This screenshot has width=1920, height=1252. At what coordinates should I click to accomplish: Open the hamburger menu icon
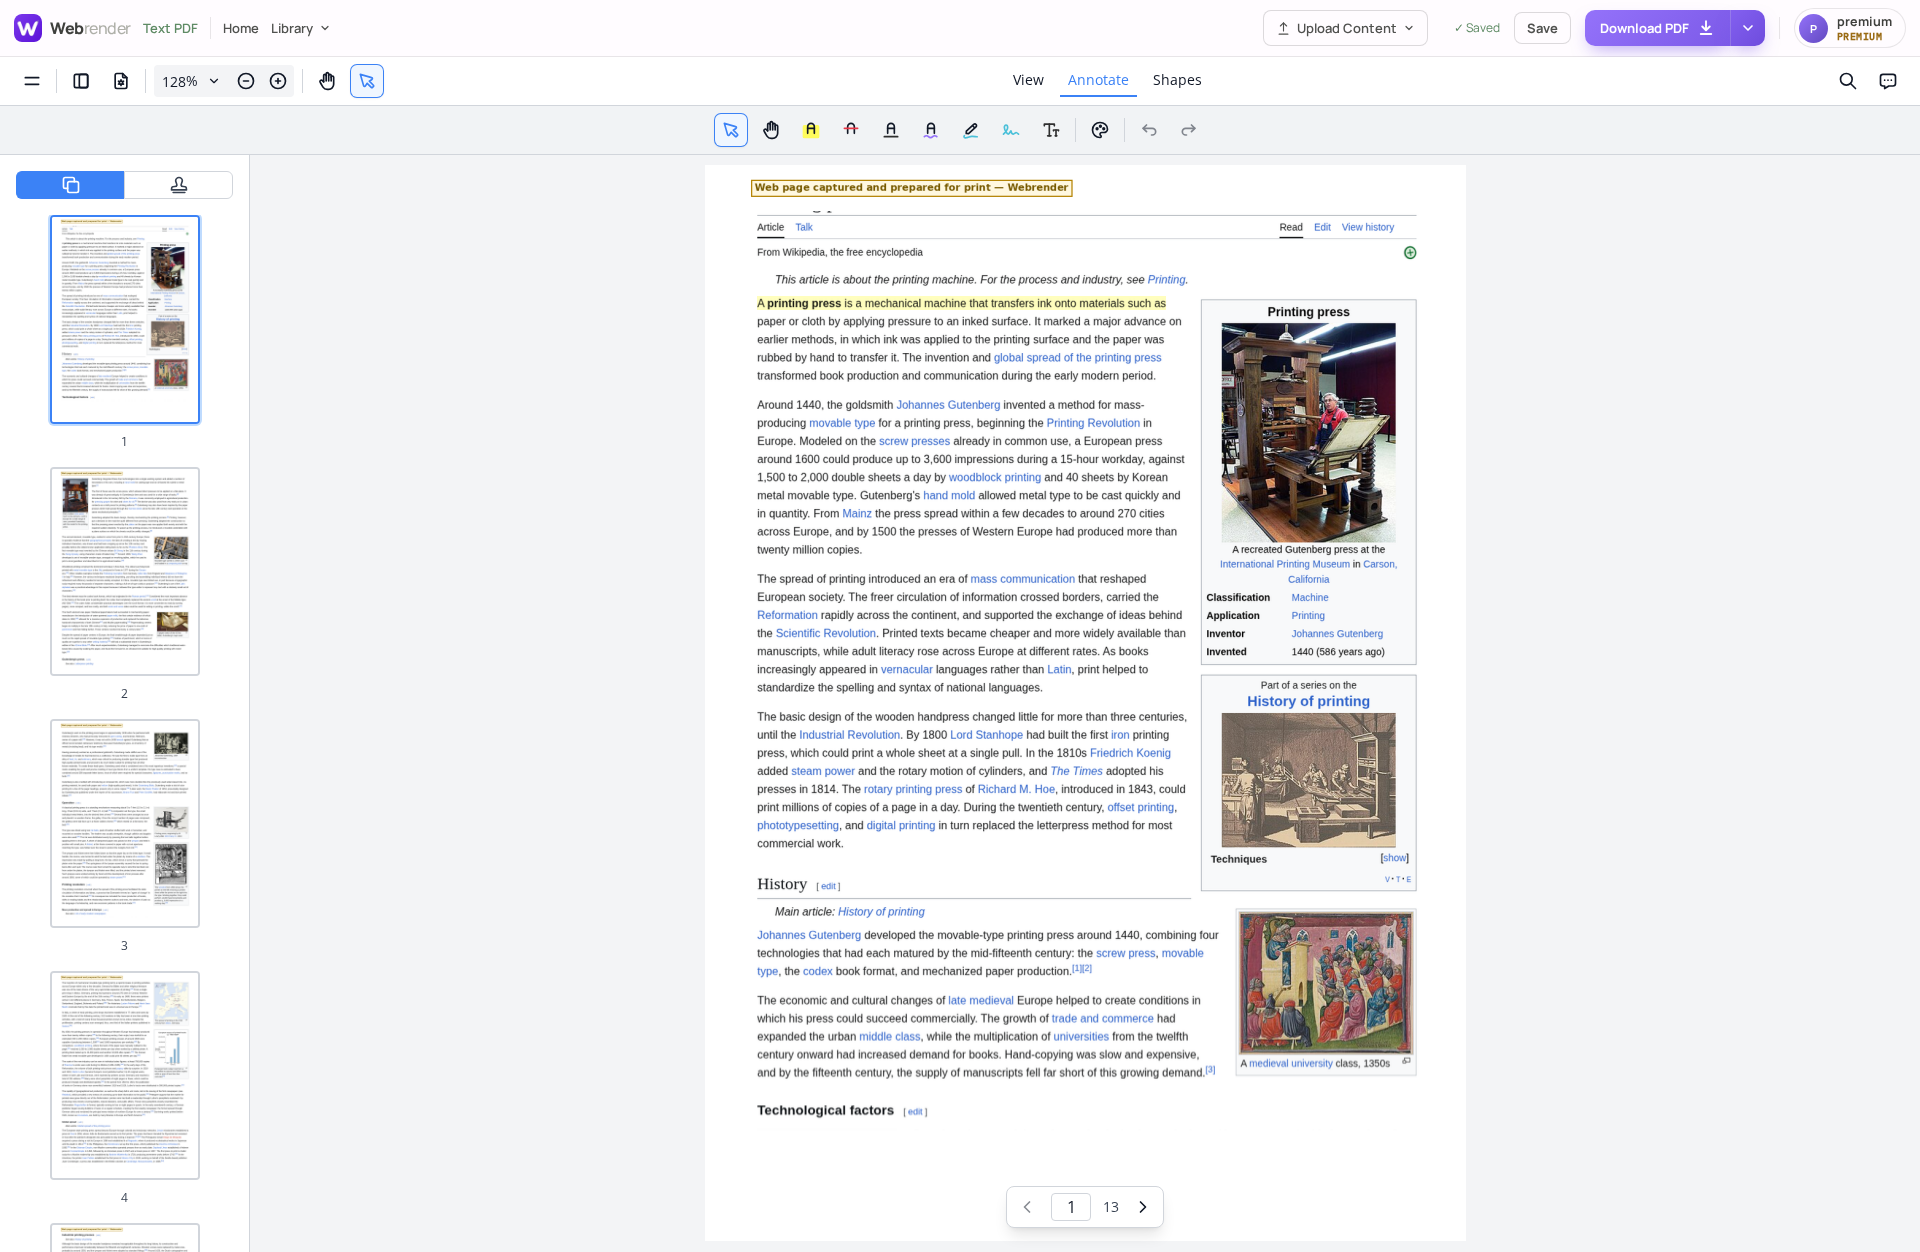click(x=32, y=81)
